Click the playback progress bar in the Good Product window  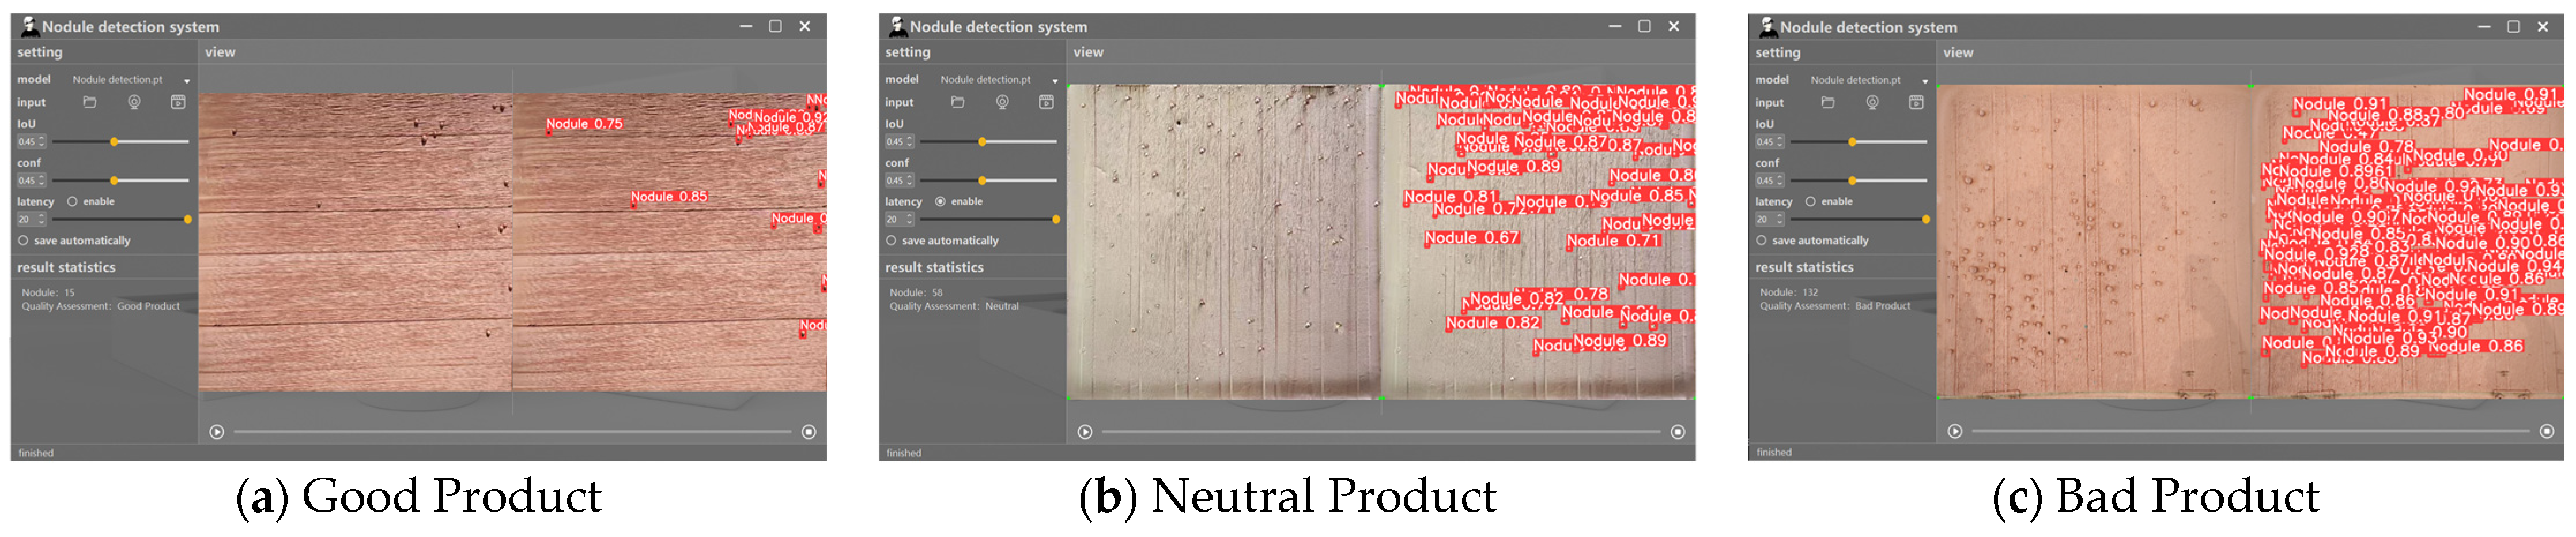[512, 432]
